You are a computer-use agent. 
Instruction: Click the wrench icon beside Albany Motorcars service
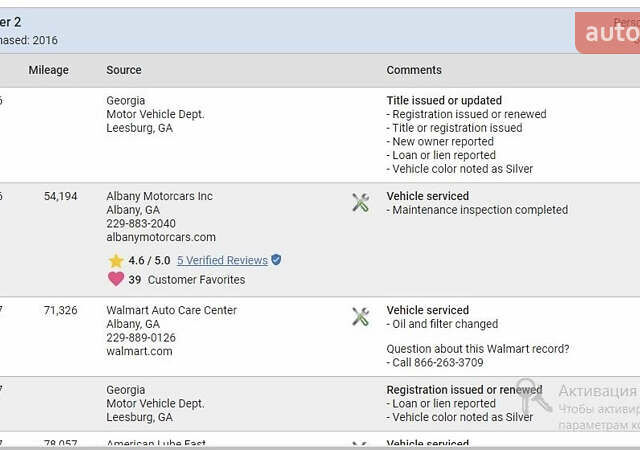(360, 203)
